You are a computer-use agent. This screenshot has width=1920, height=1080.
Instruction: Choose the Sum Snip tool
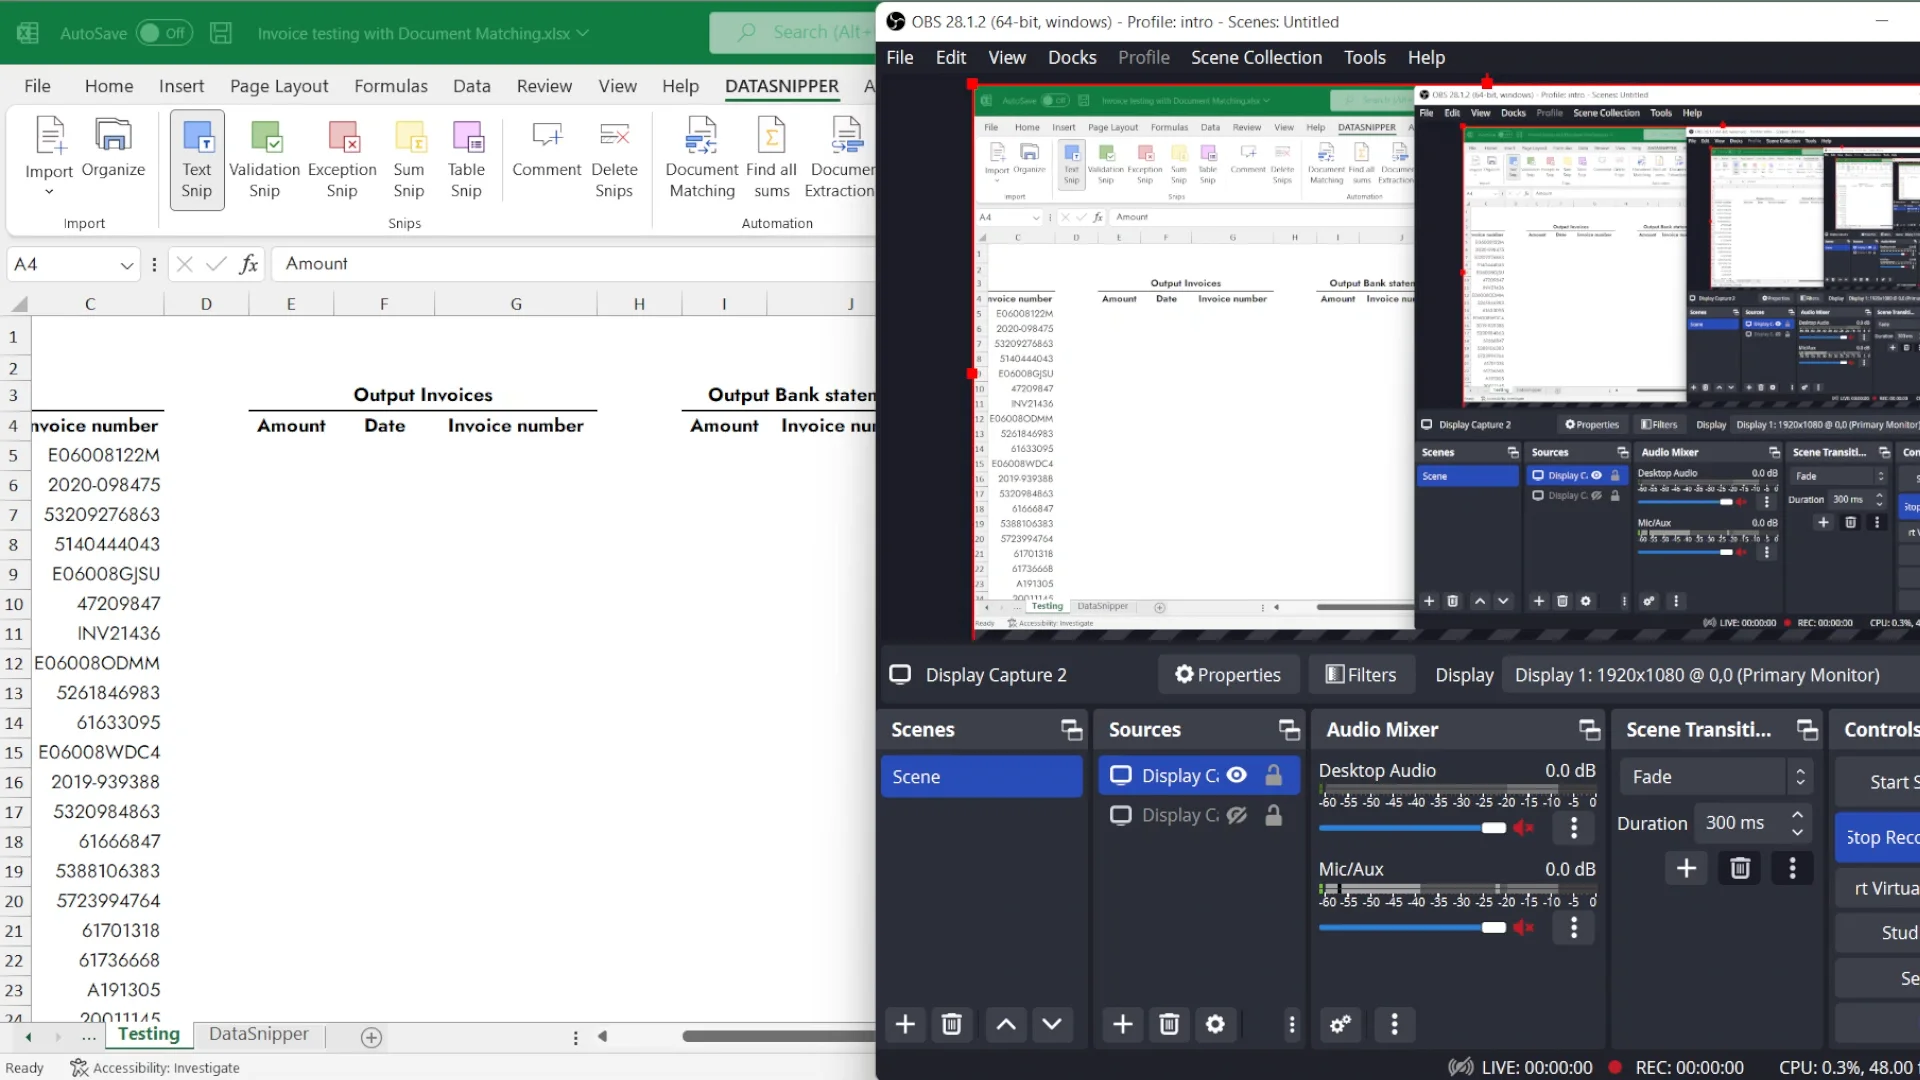coord(409,138)
